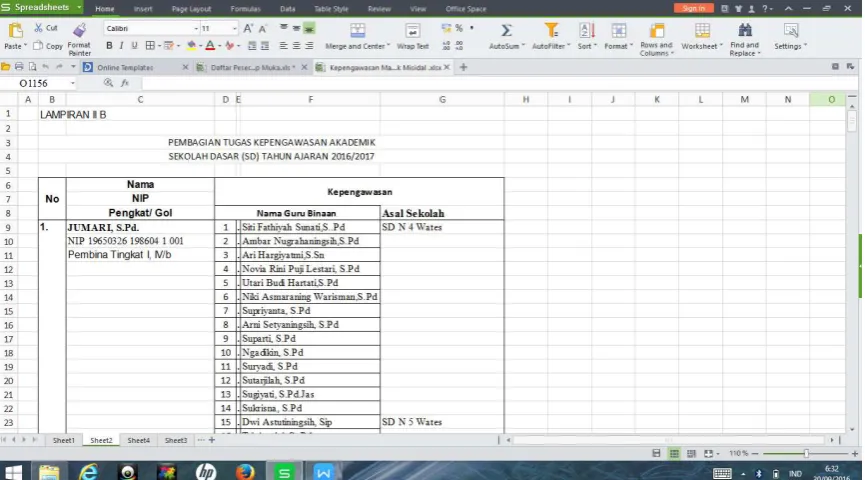Click the zoom slider handle
Viewport: 865px width, 480px height.
point(806,453)
